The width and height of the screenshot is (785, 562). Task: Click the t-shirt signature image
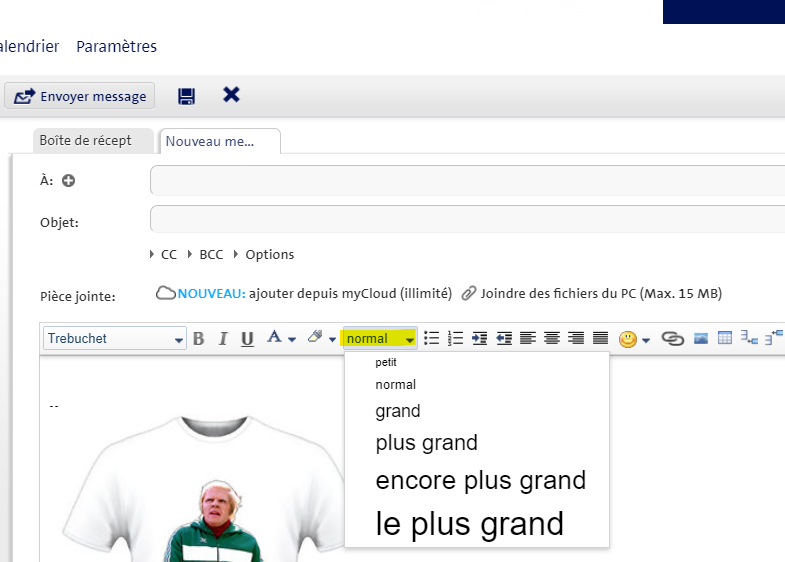tap(205, 488)
